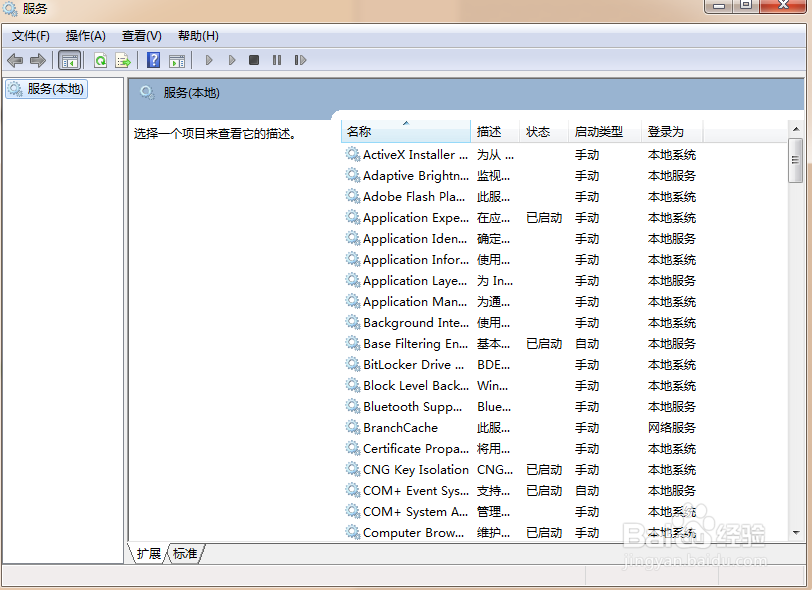Click the Refresh icon in toolbar
The image size is (812, 590).
[99, 60]
